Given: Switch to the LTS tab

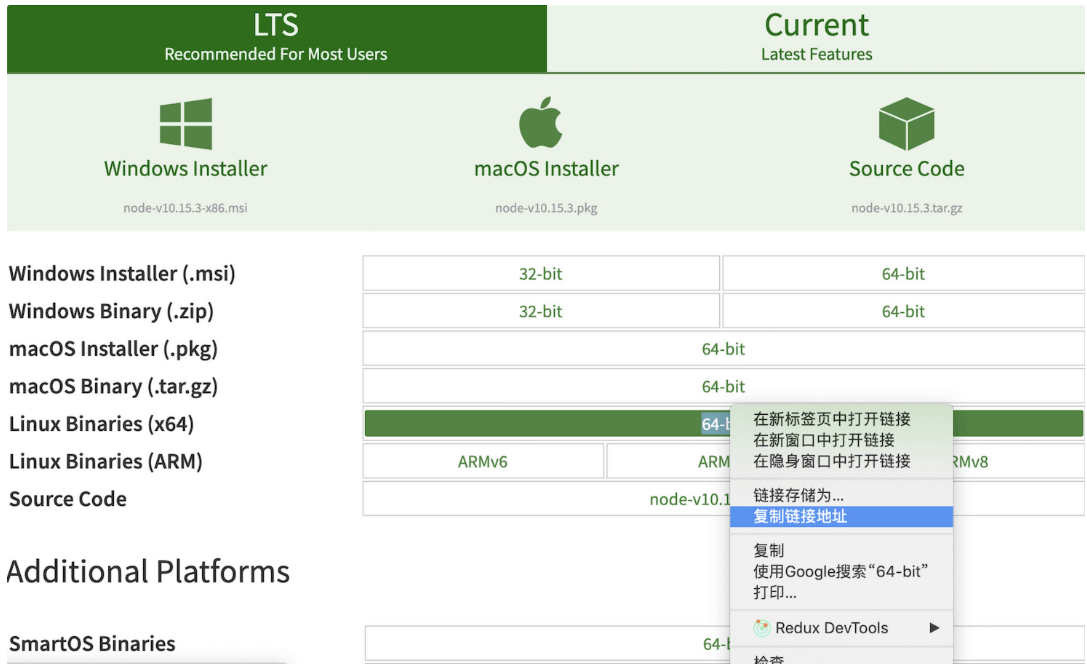Looking at the screenshot, I should (277, 38).
